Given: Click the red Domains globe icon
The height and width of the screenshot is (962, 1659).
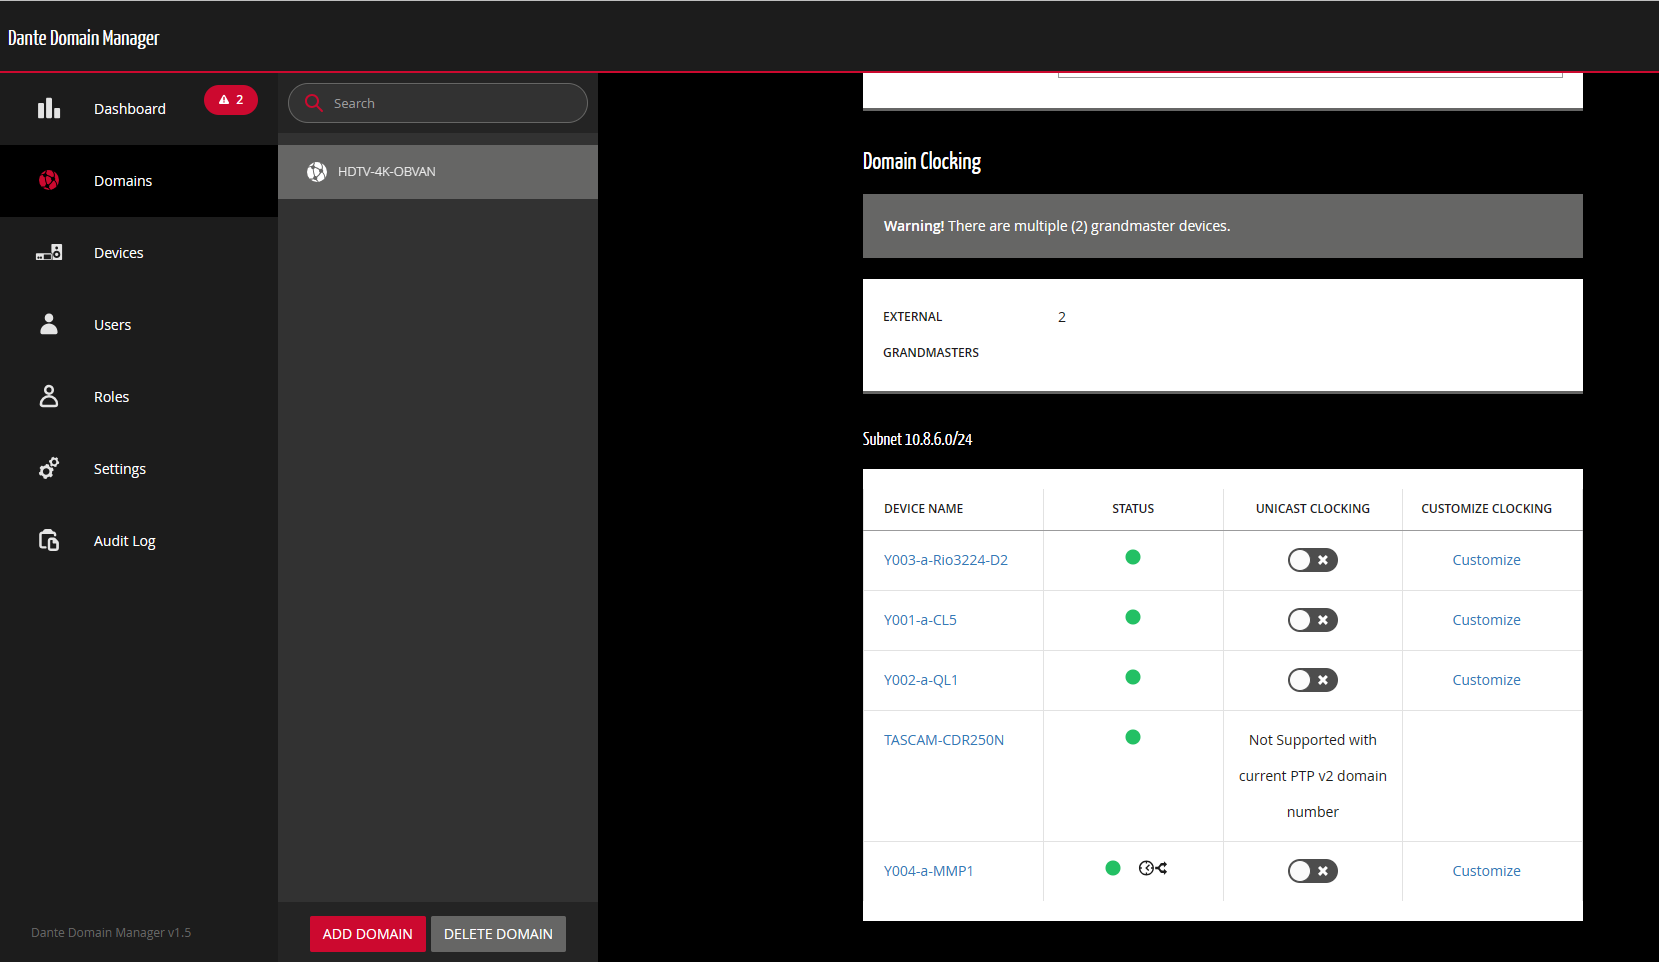Looking at the screenshot, I should pyautogui.click(x=49, y=180).
